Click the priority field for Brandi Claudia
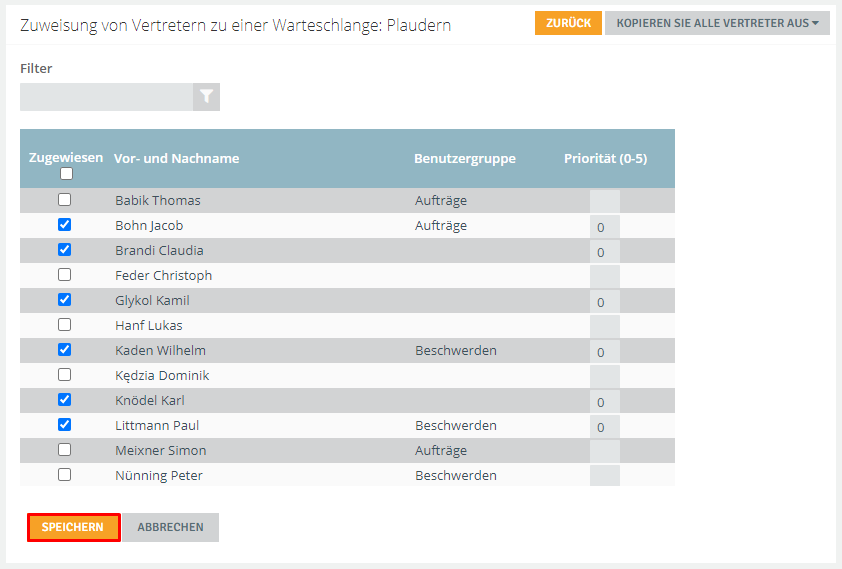Image resolution: width=842 pixels, height=569 pixels. tap(605, 252)
